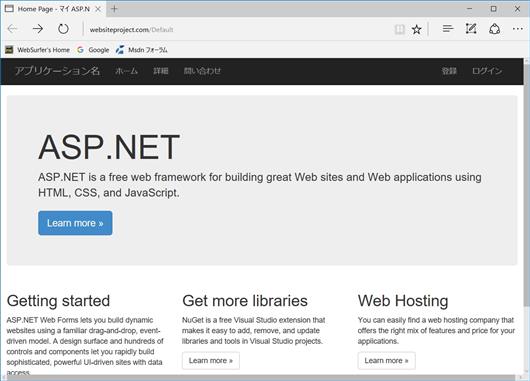Open a new browser tab
The height and width of the screenshot is (381, 530).
click(x=114, y=9)
